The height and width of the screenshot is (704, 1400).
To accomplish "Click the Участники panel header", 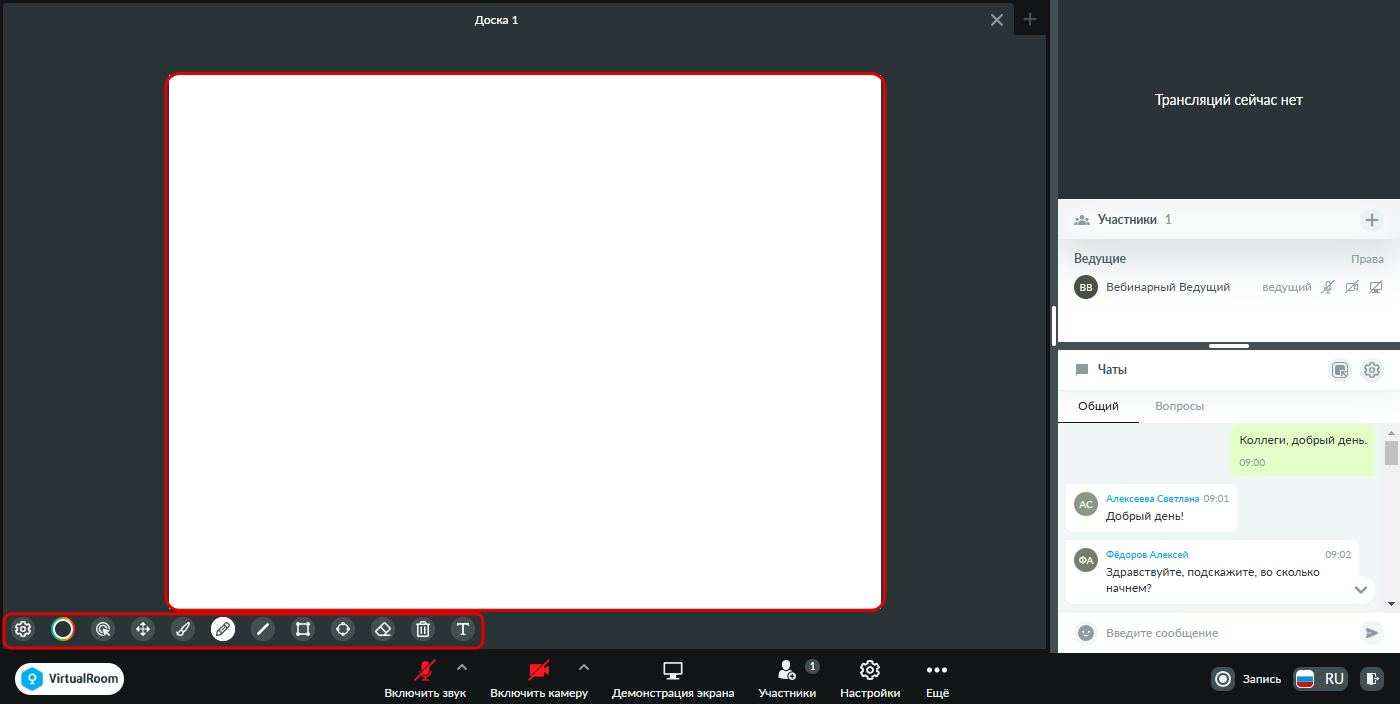I will (x=1229, y=220).
